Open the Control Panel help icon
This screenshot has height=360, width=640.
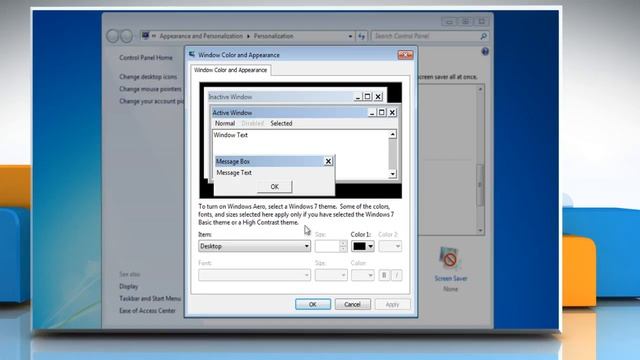[x=485, y=51]
